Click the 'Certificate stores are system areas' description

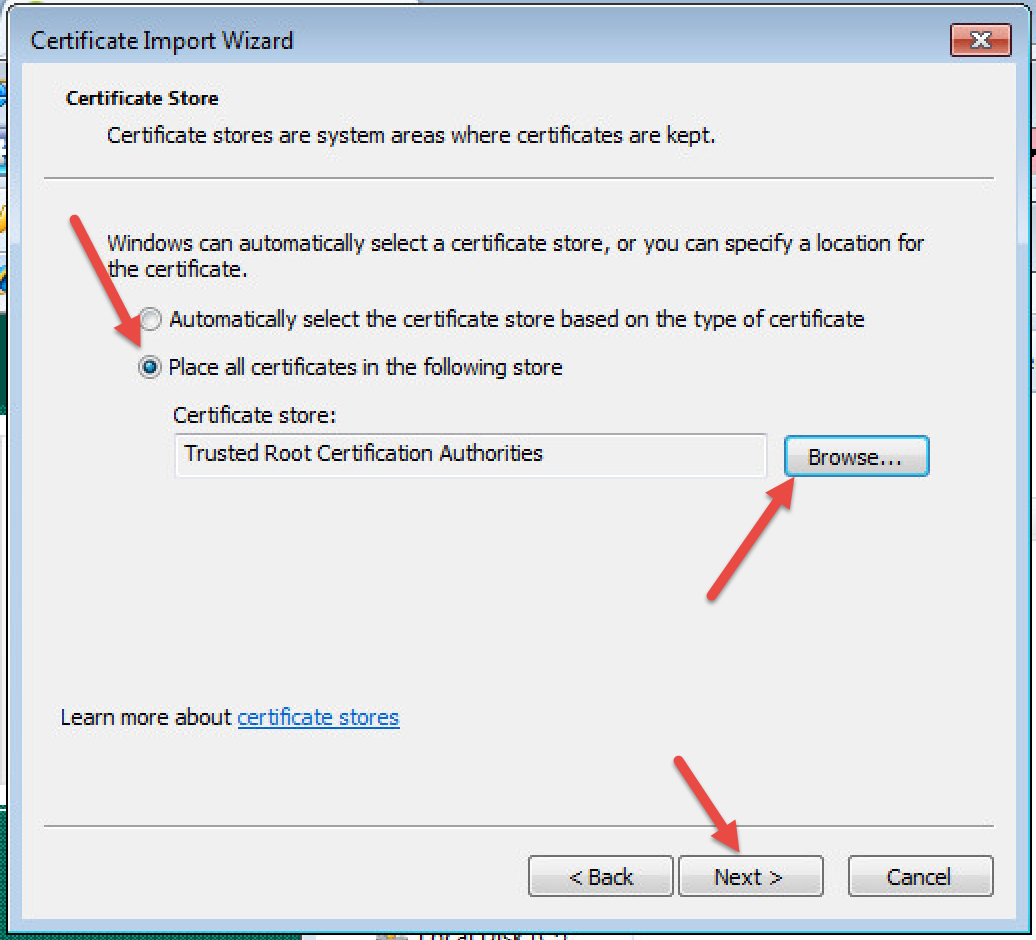pos(411,135)
